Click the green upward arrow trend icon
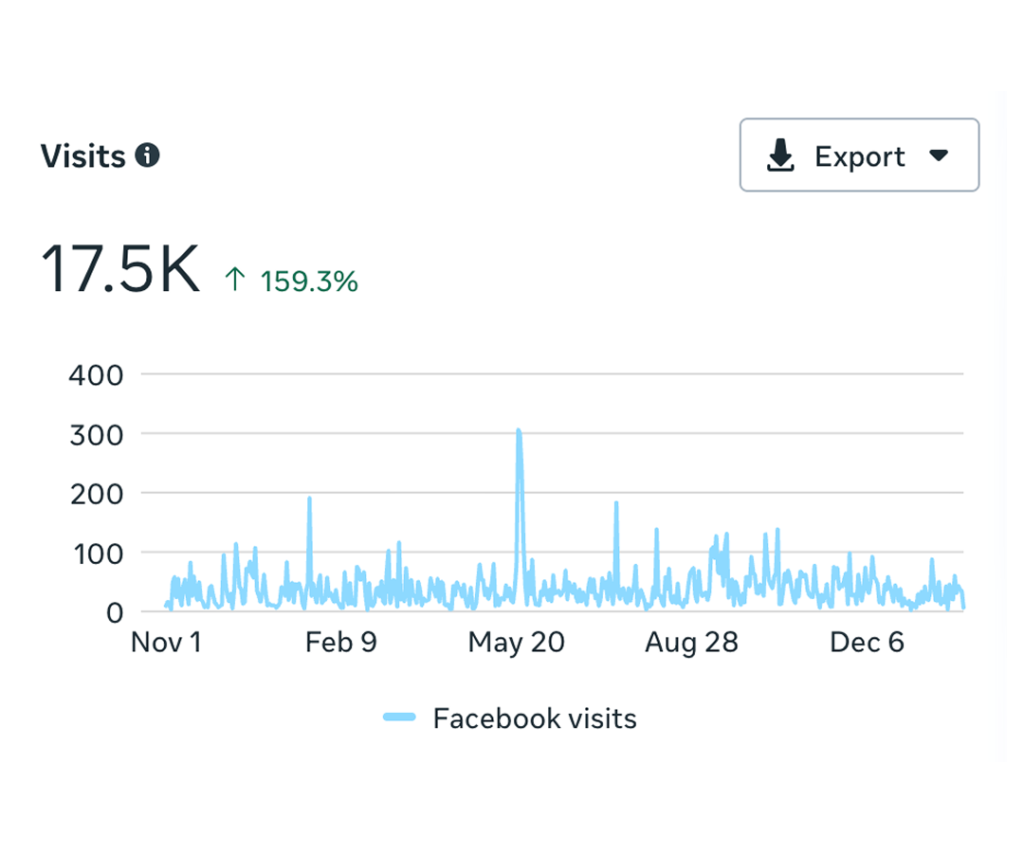The image size is (1024, 854). [x=235, y=281]
